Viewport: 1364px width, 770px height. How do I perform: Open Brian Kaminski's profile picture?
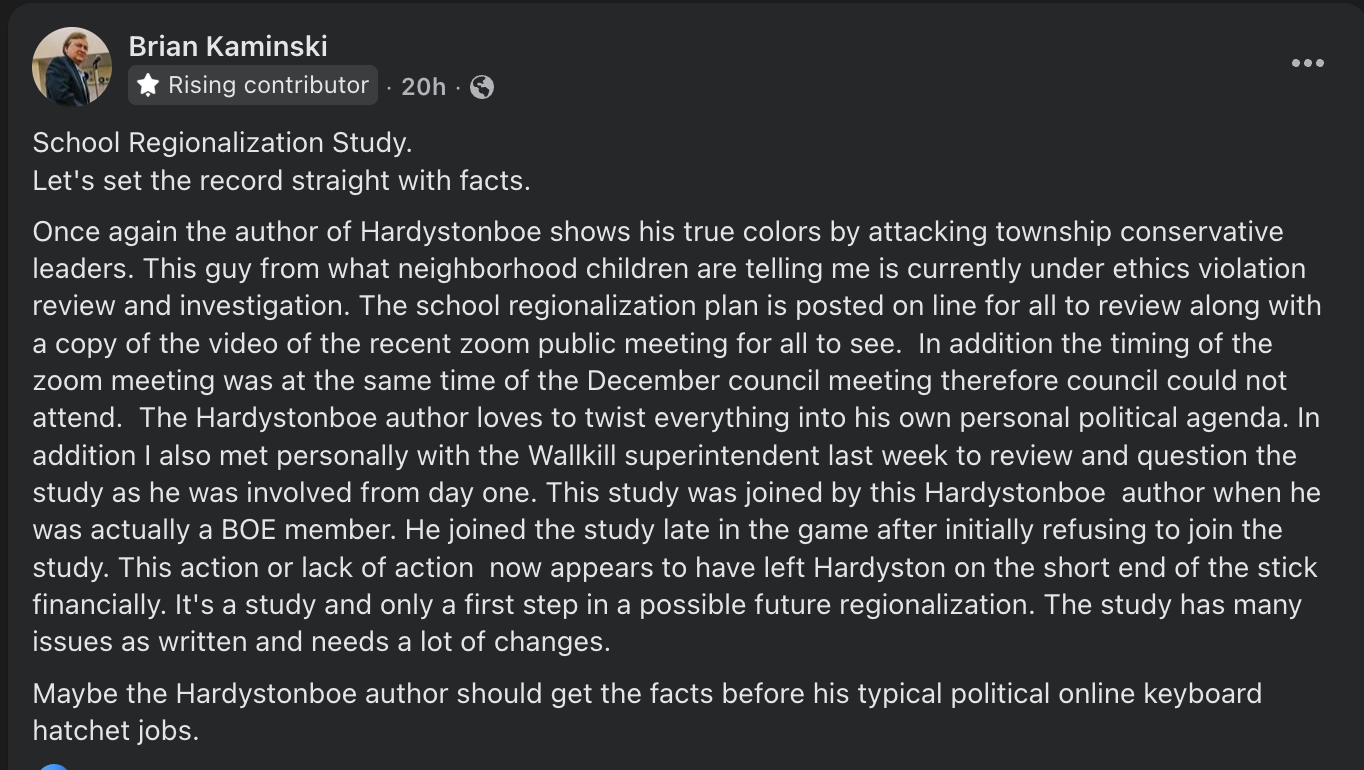[x=72, y=66]
